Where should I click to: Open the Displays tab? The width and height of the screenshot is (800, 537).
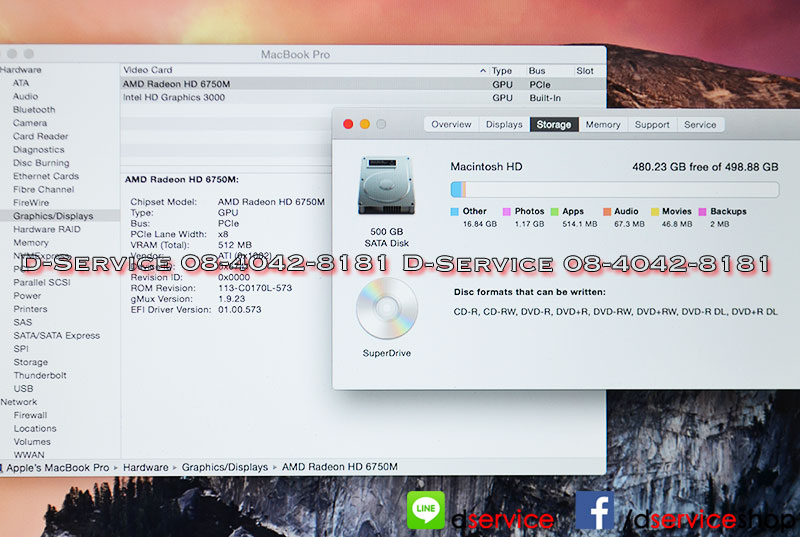tap(504, 124)
